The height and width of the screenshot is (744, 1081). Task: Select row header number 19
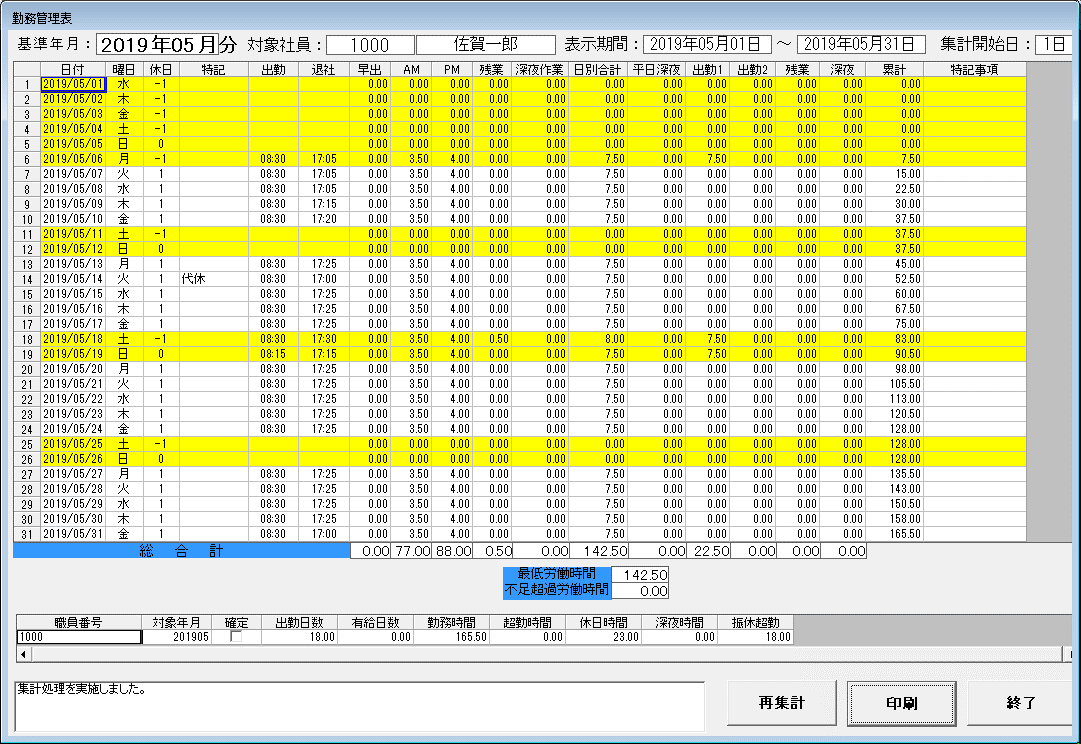tap(26, 354)
